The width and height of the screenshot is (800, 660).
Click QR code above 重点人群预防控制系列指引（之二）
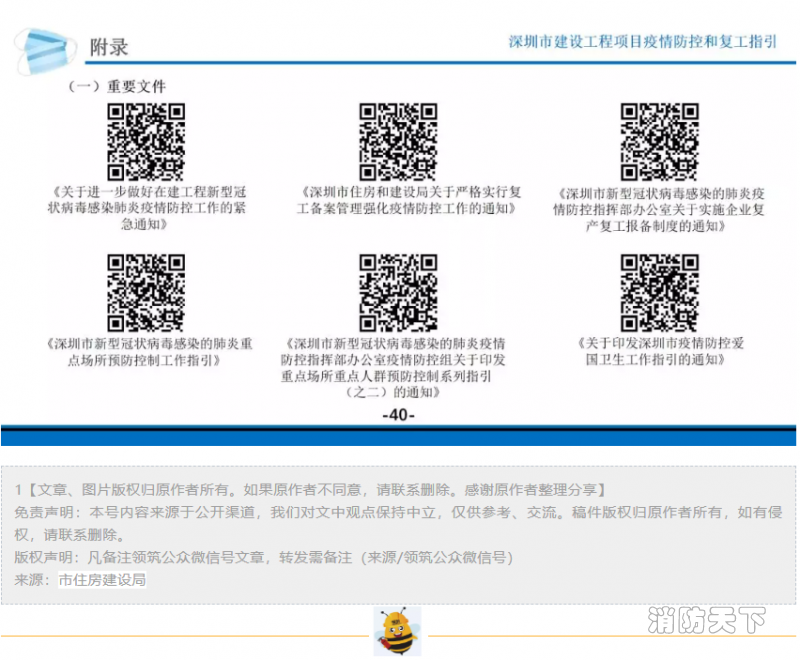tap(397, 293)
